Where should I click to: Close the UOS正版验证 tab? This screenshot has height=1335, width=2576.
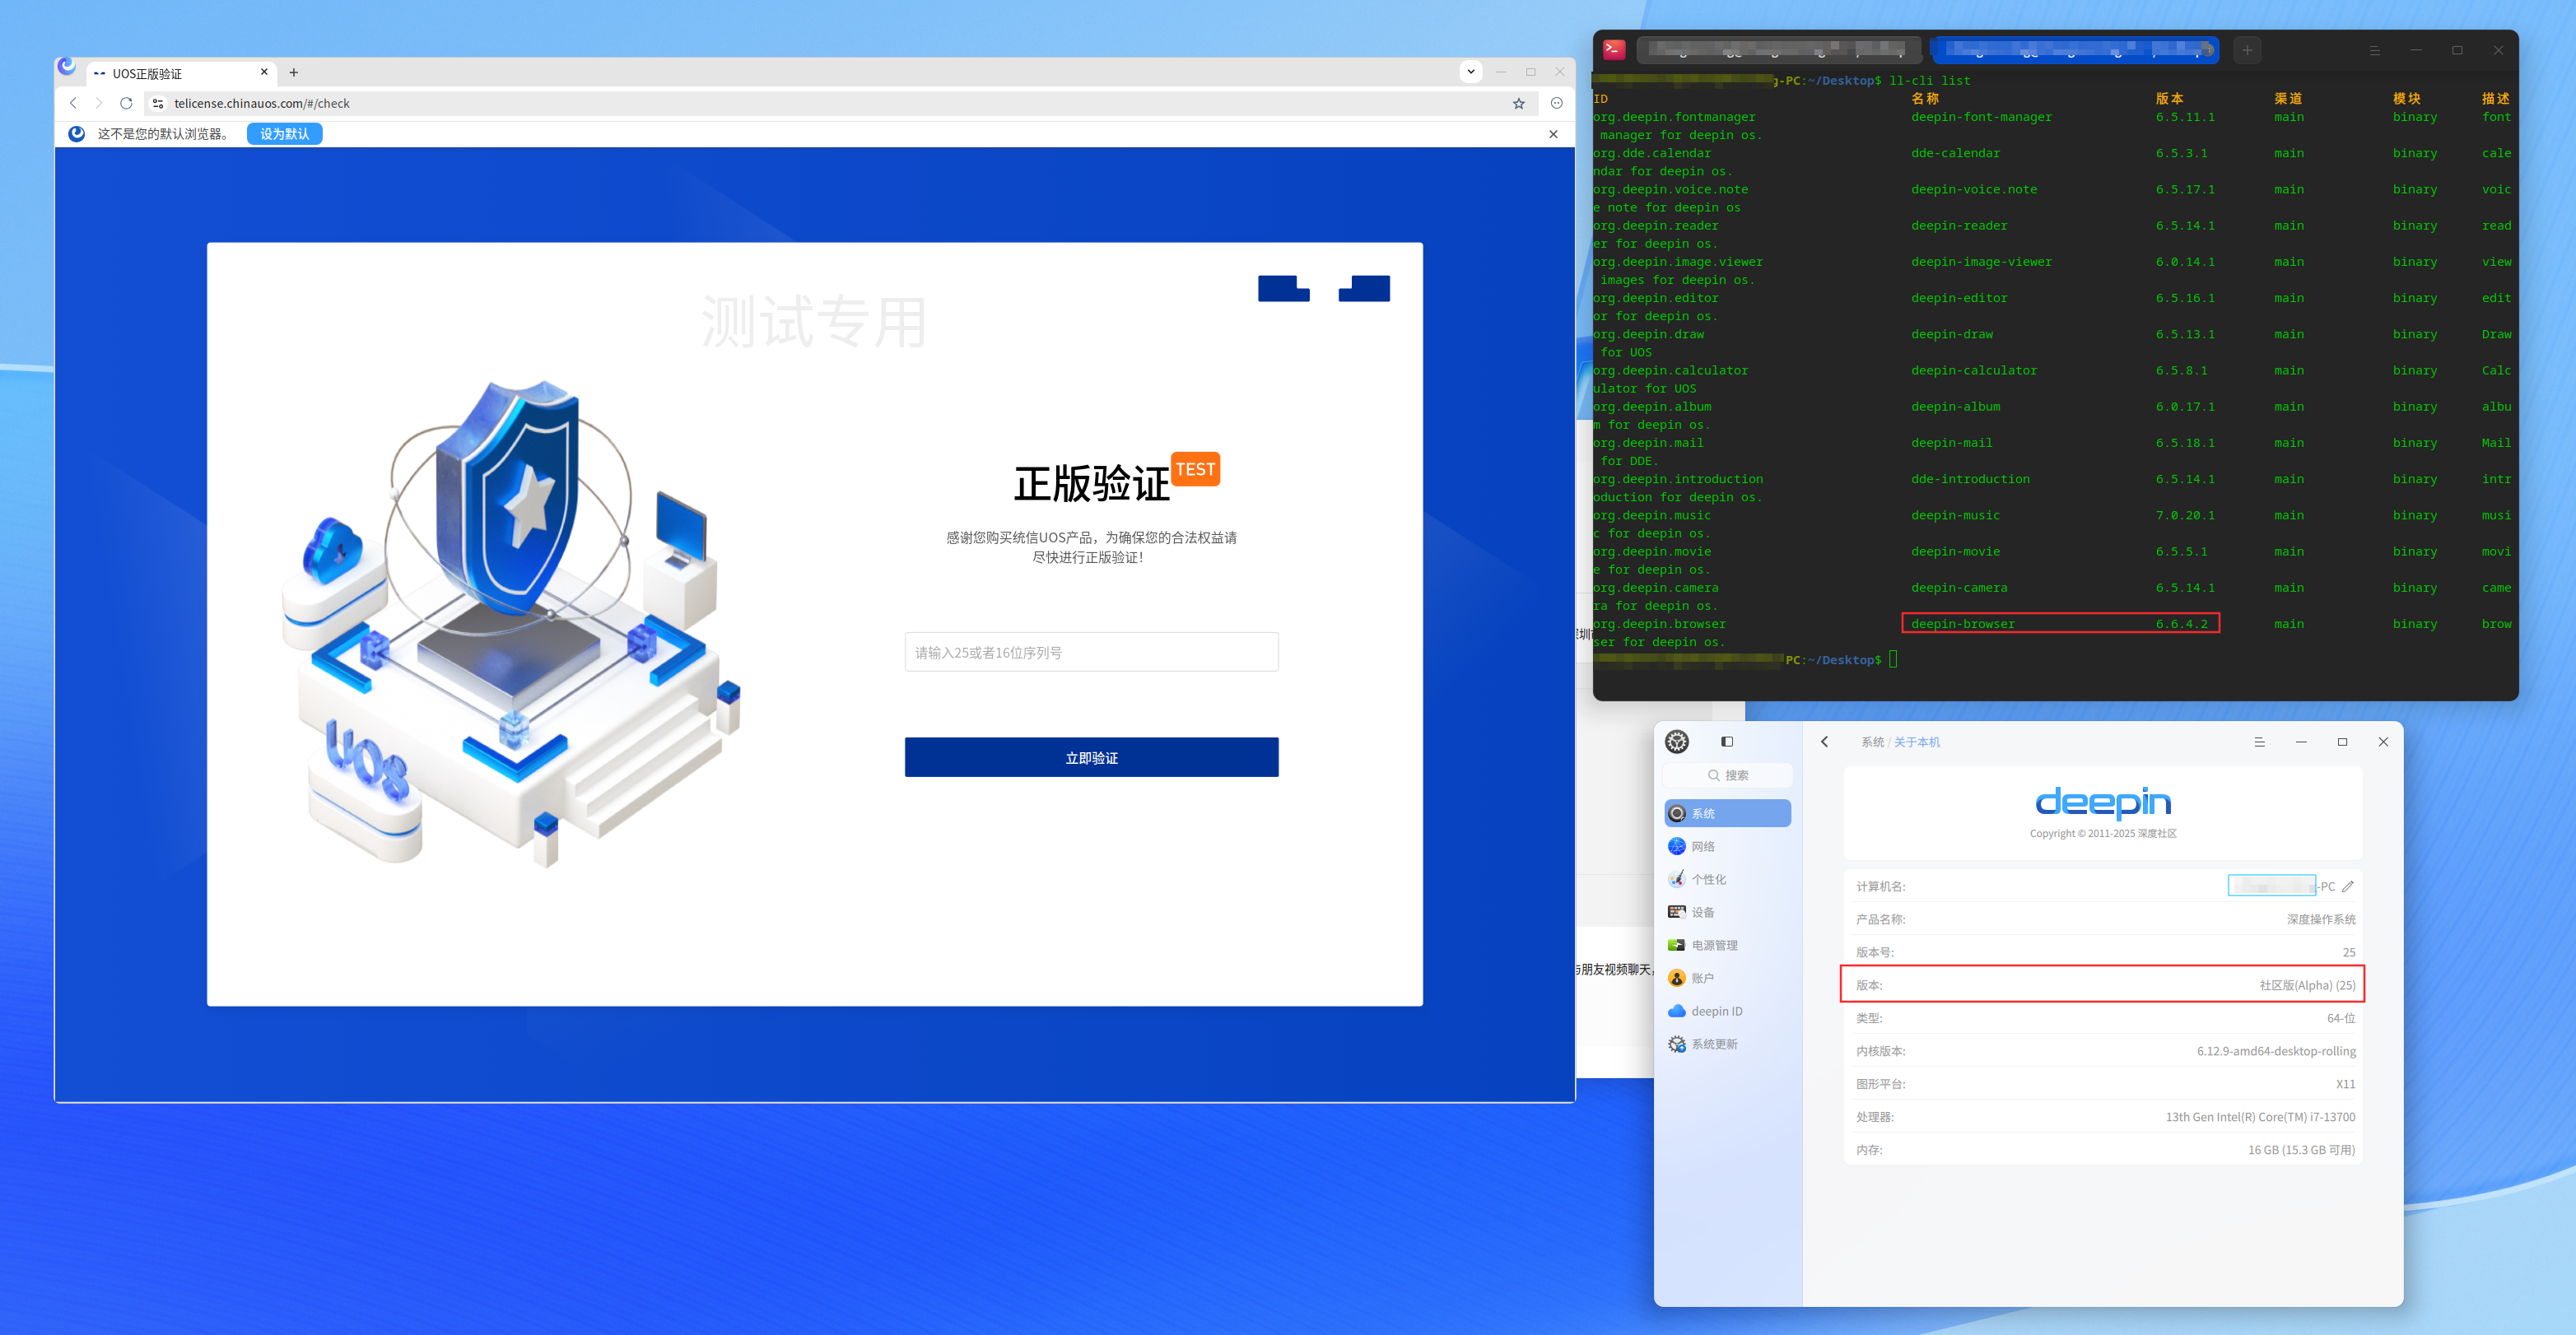pyautogui.click(x=264, y=72)
